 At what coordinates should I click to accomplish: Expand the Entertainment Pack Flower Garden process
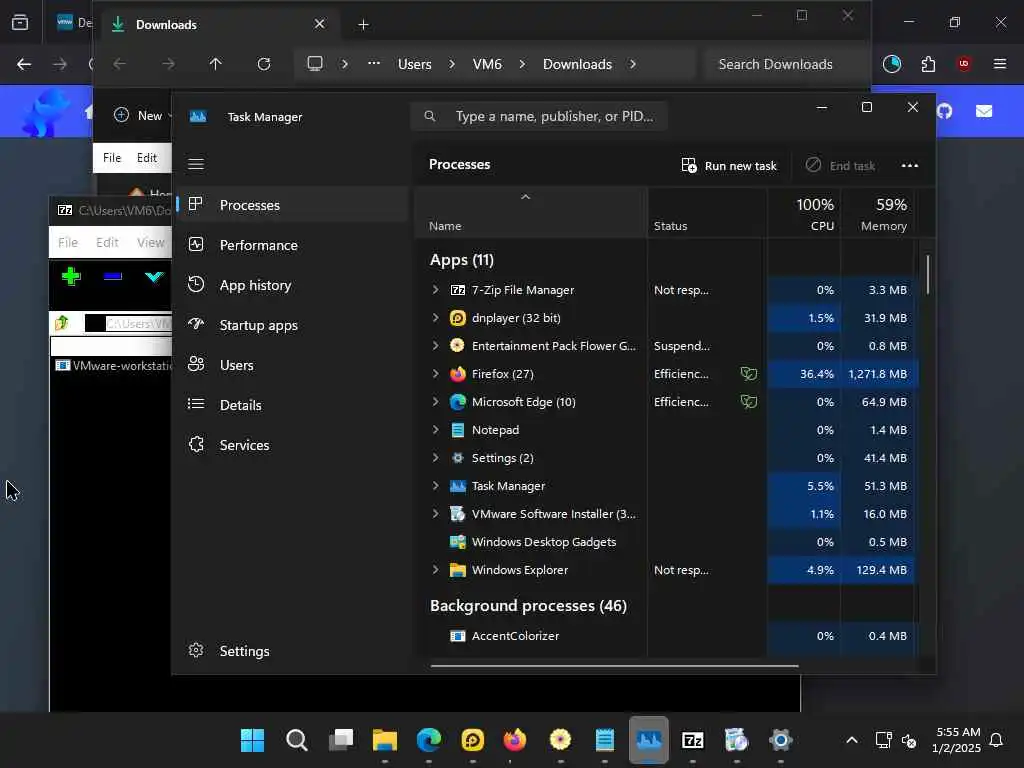tap(436, 345)
